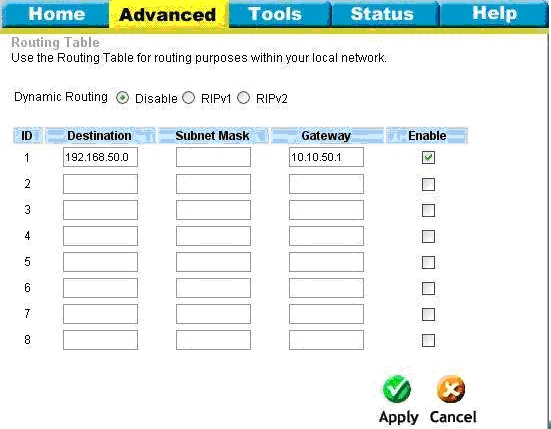Click the green Apply checkmark icon

tap(397, 389)
